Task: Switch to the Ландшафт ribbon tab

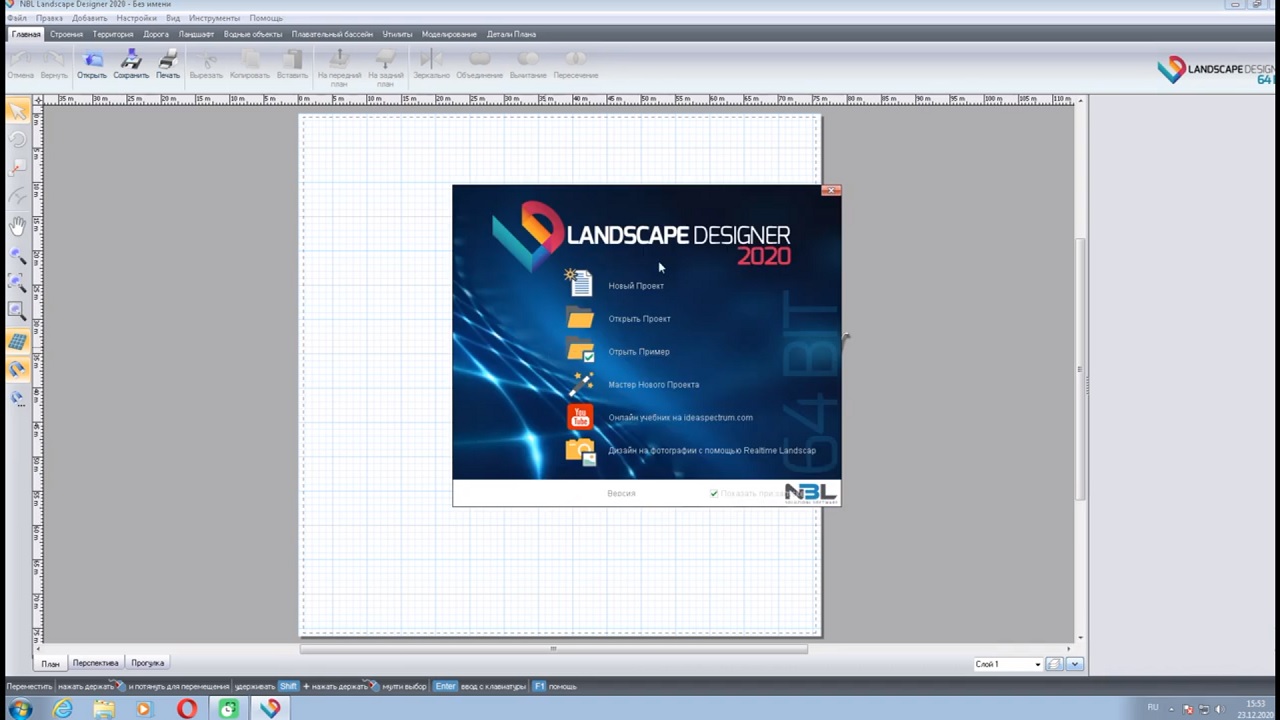Action: coord(196,34)
